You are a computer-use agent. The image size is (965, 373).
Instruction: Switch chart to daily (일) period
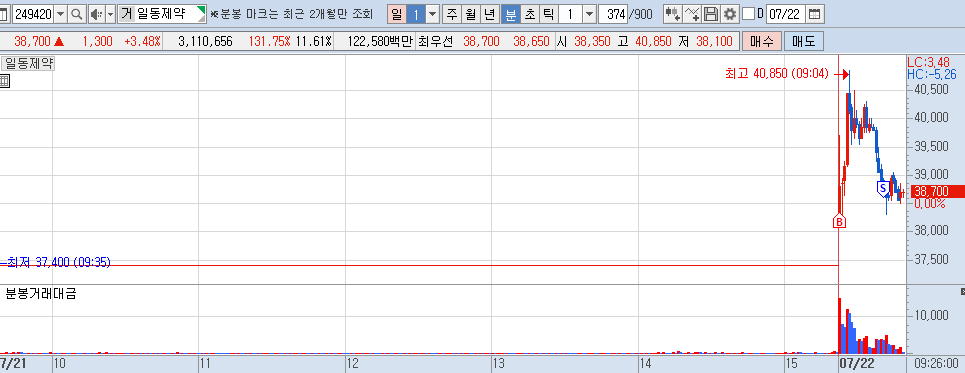pos(396,14)
